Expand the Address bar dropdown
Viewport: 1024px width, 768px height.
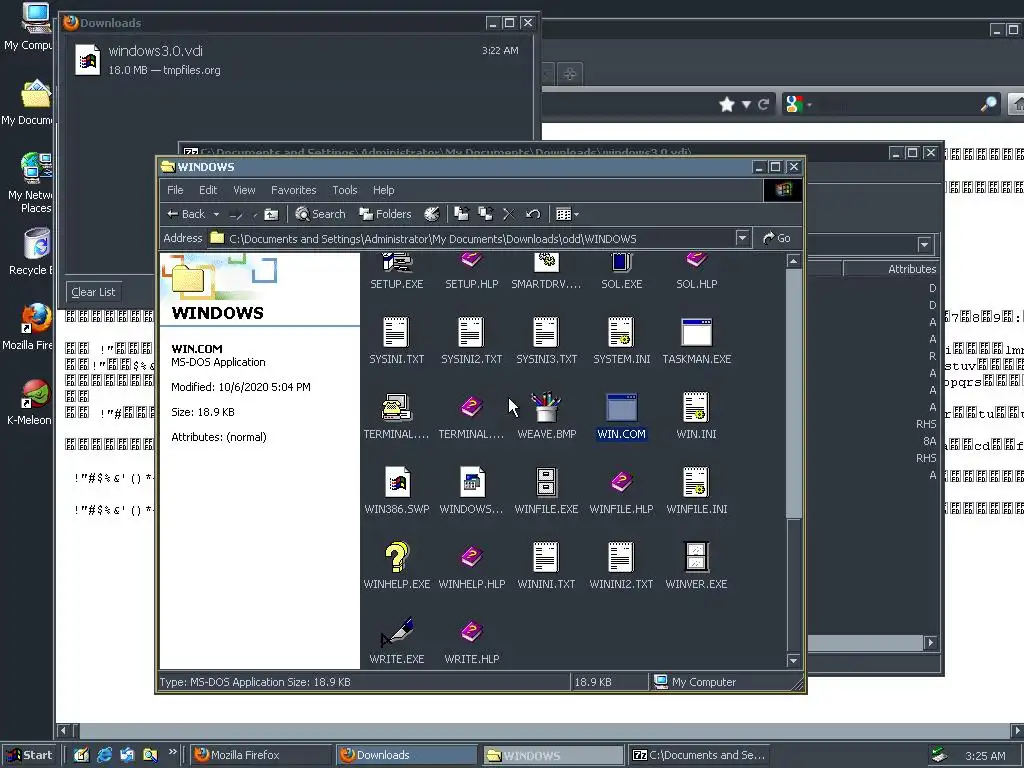click(x=742, y=238)
